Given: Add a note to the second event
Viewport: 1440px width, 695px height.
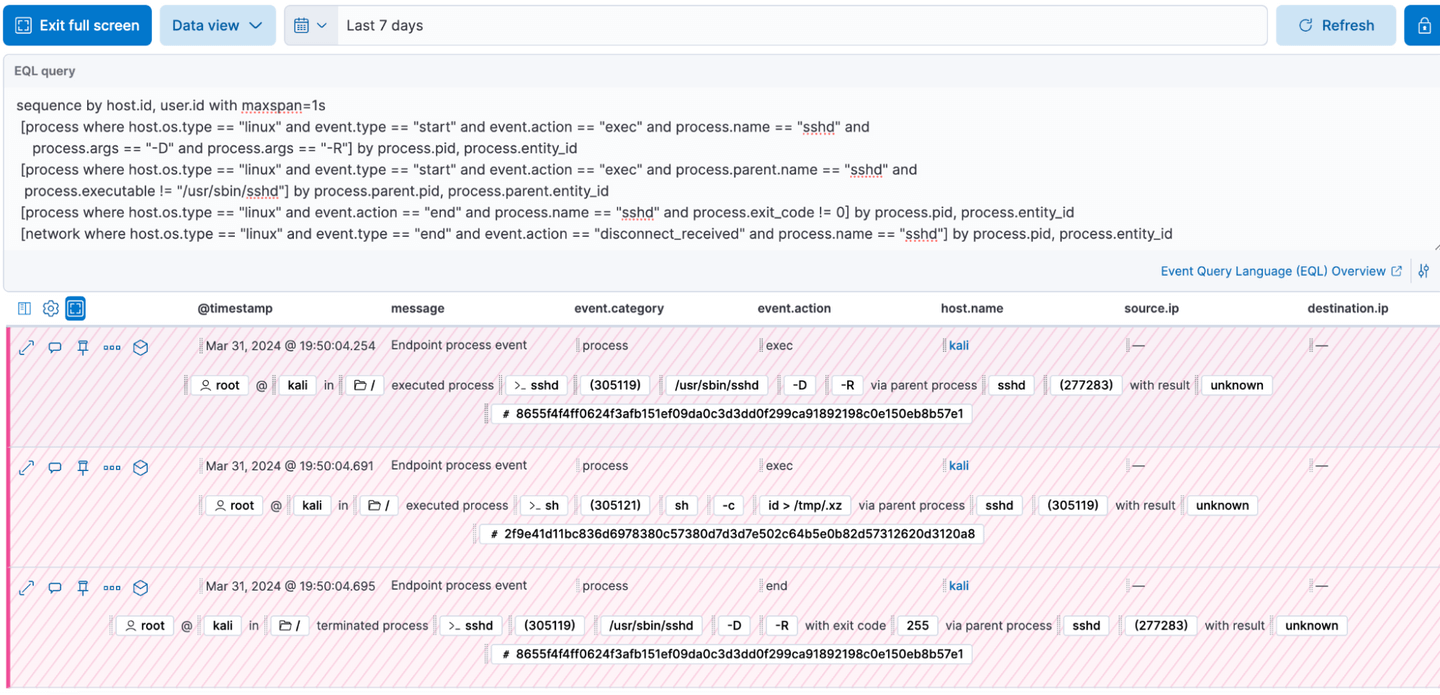Looking at the screenshot, I should 55,467.
